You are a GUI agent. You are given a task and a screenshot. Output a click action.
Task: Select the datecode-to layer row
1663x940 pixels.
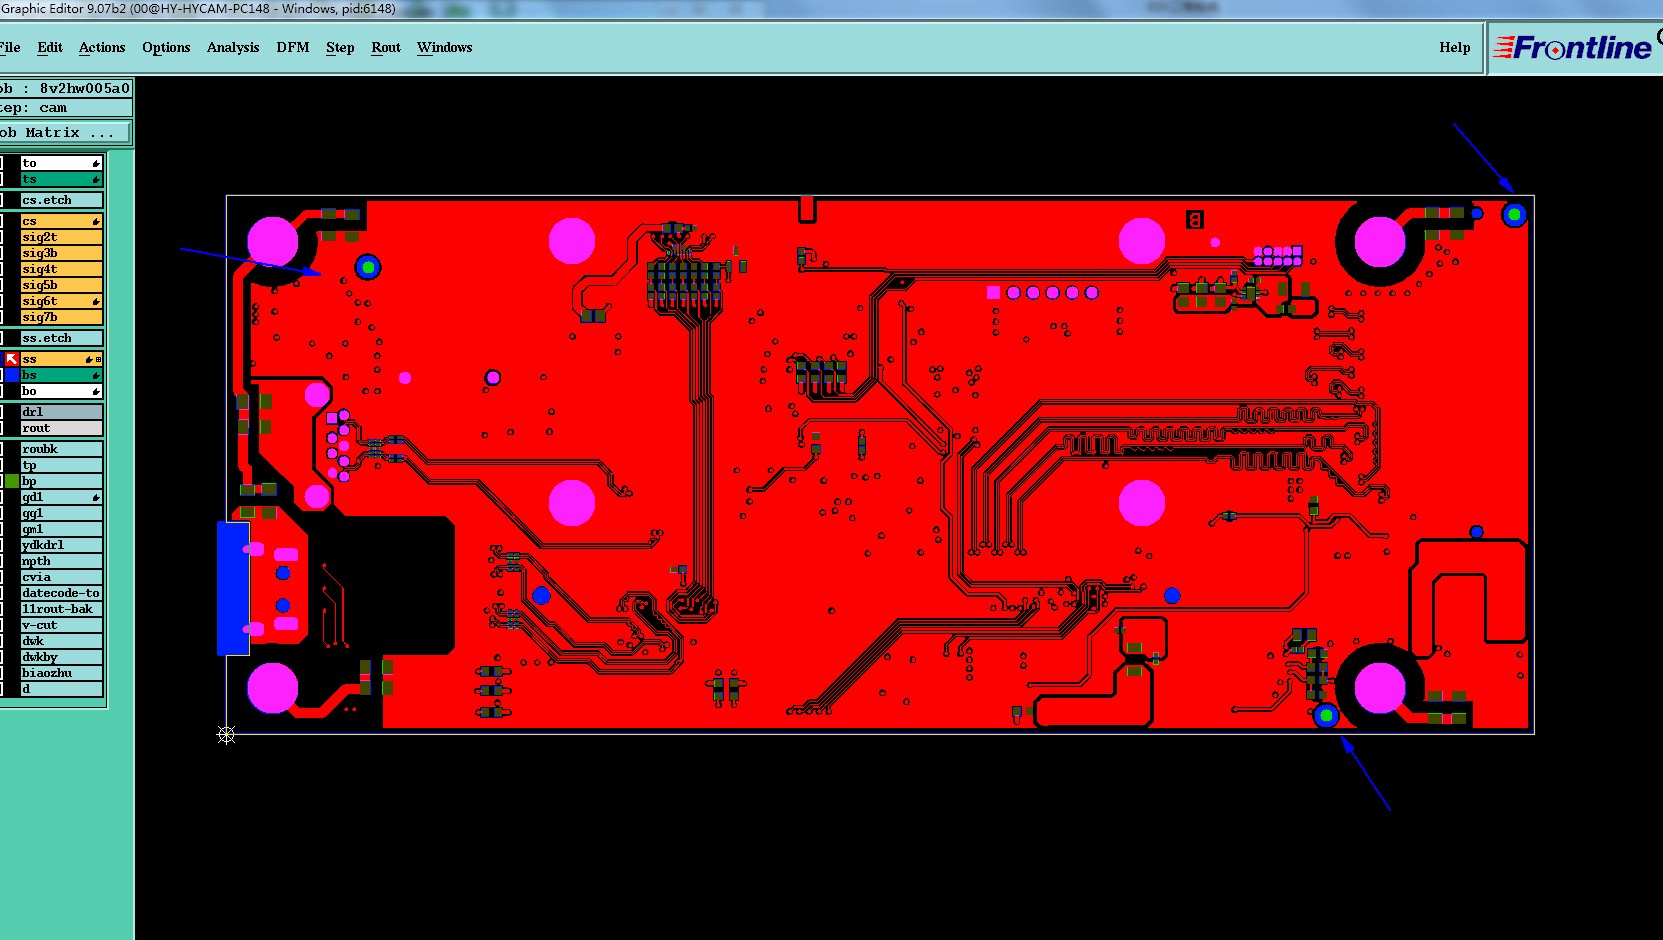(62, 593)
